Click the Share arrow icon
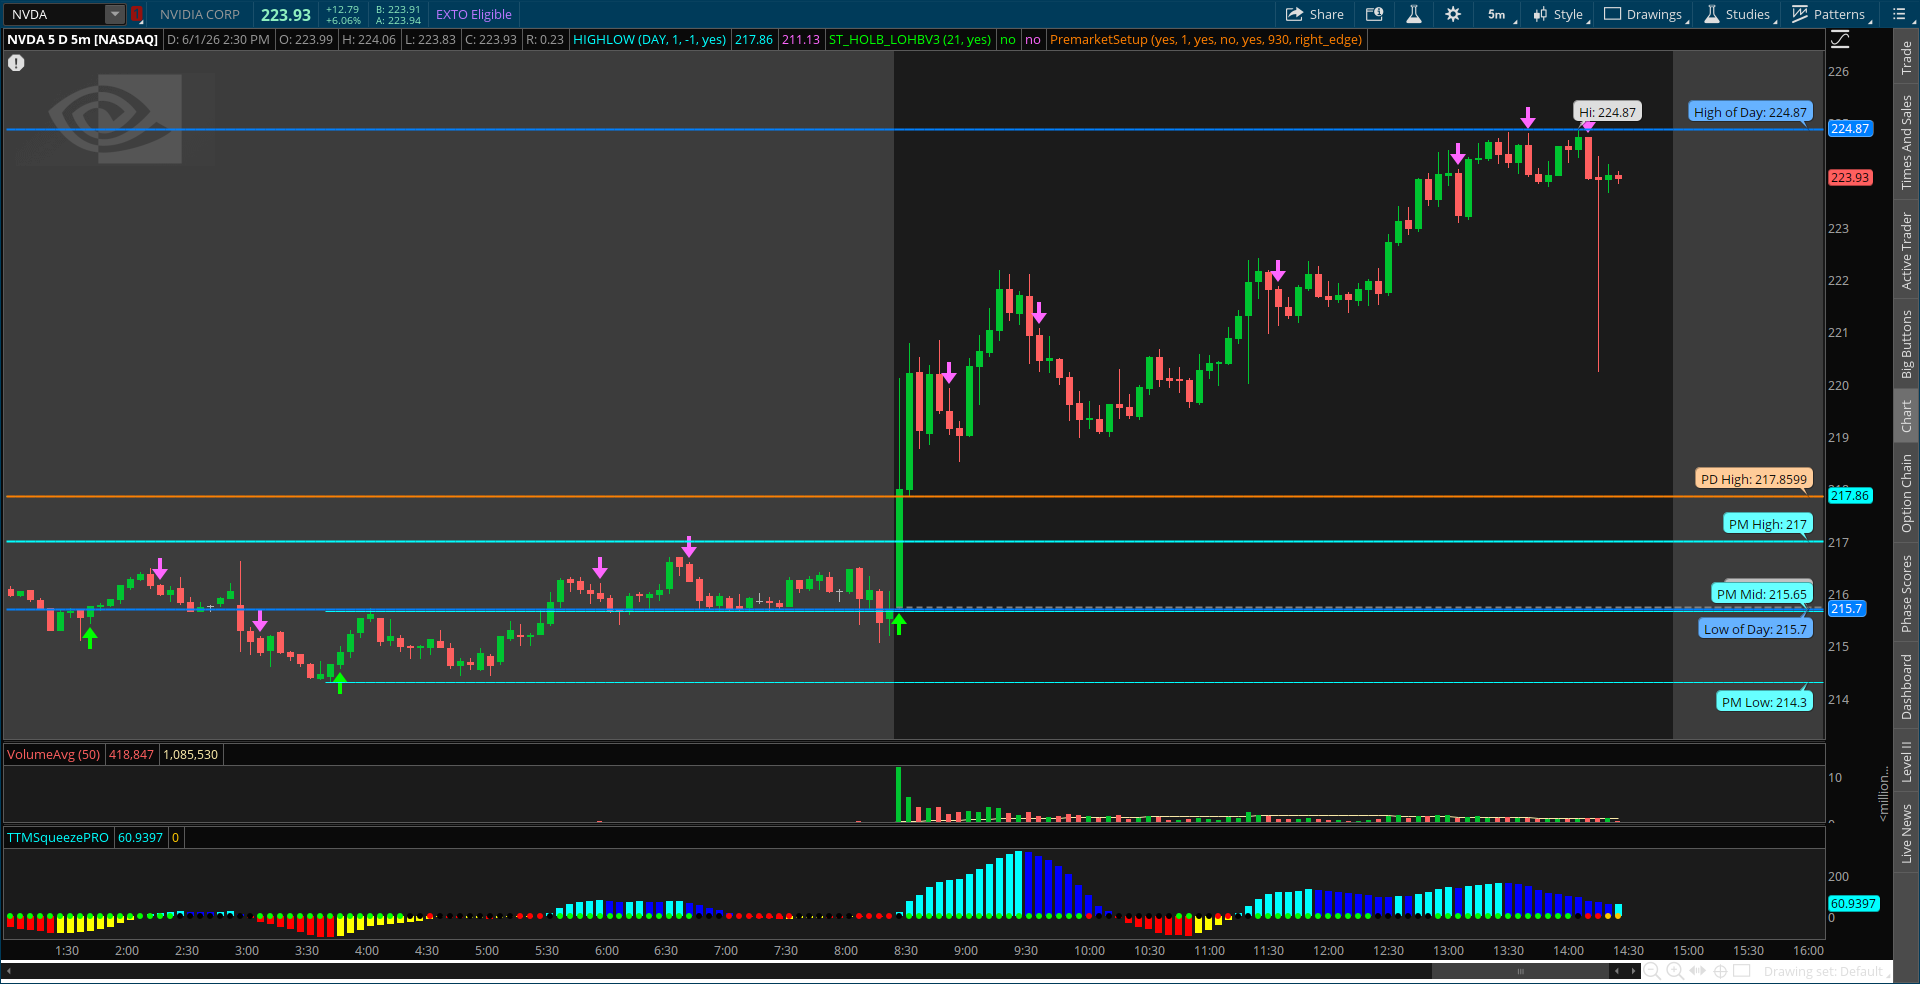The height and width of the screenshot is (984, 1920). coord(1294,14)
